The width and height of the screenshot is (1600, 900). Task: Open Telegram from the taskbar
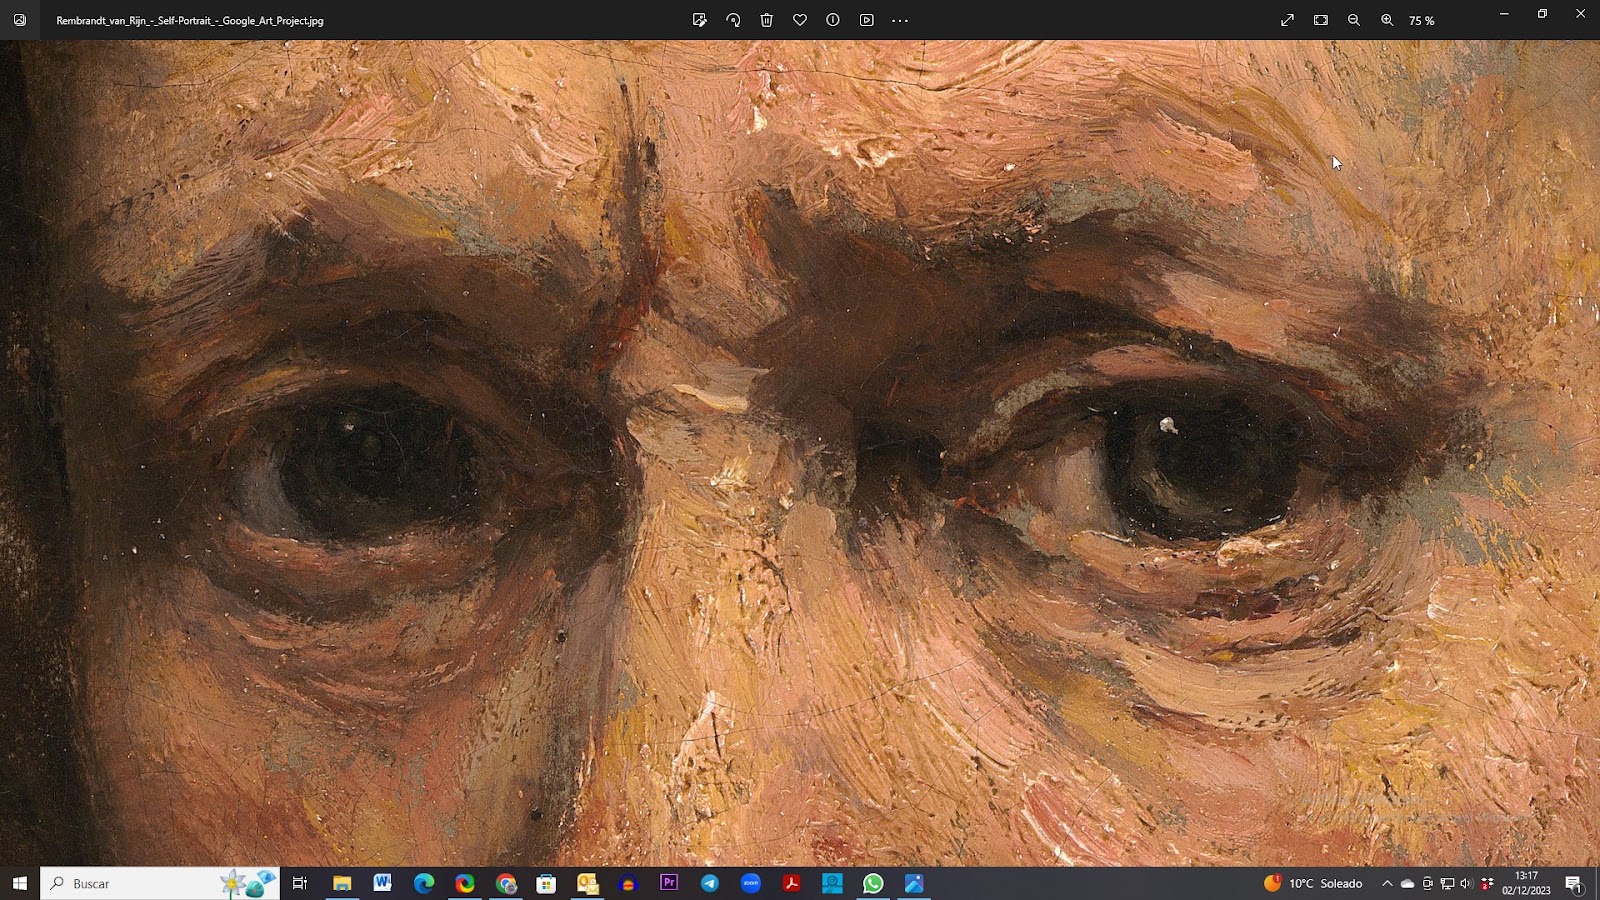tap(710, 883)
